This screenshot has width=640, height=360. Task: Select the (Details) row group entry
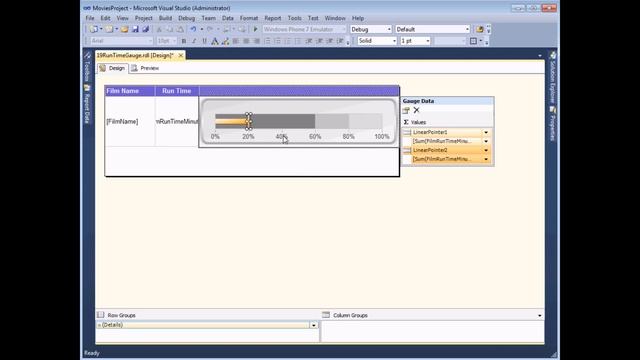tap(203, 325)
